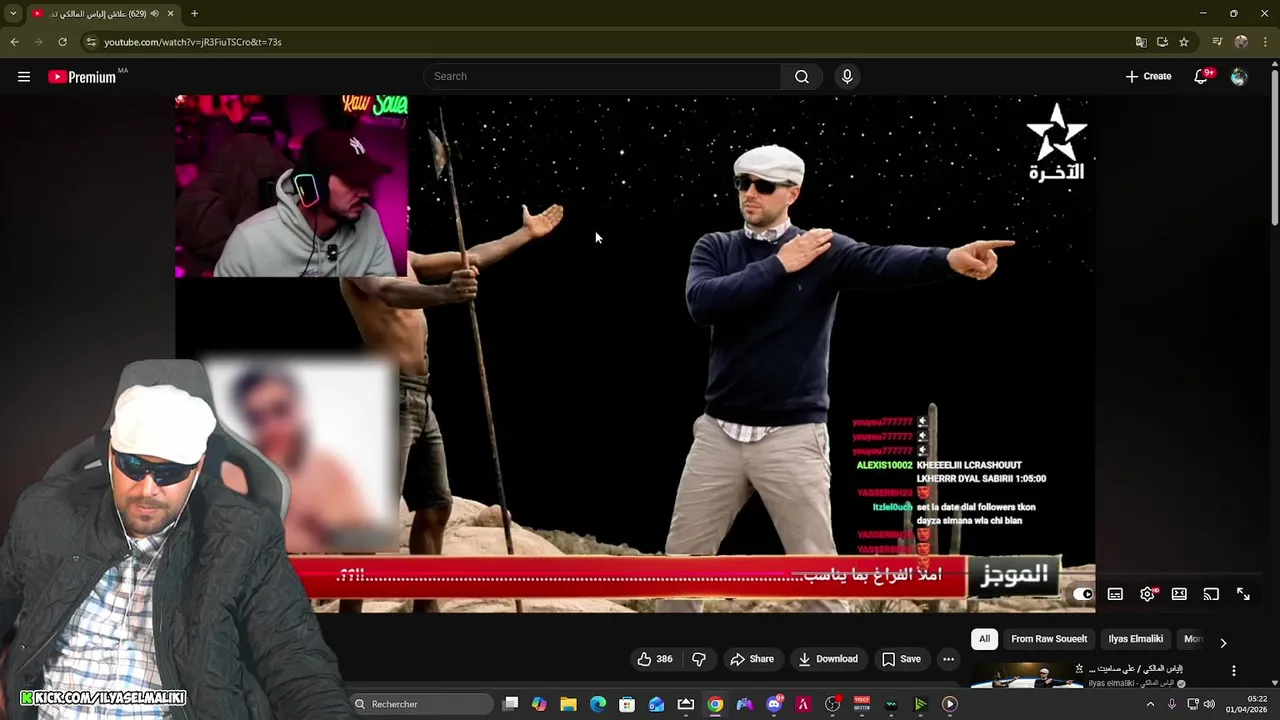This screenshot has width=1280, height=720.
Task: Go to the YouTube Premium home logo
Action: tap(82, 77)
